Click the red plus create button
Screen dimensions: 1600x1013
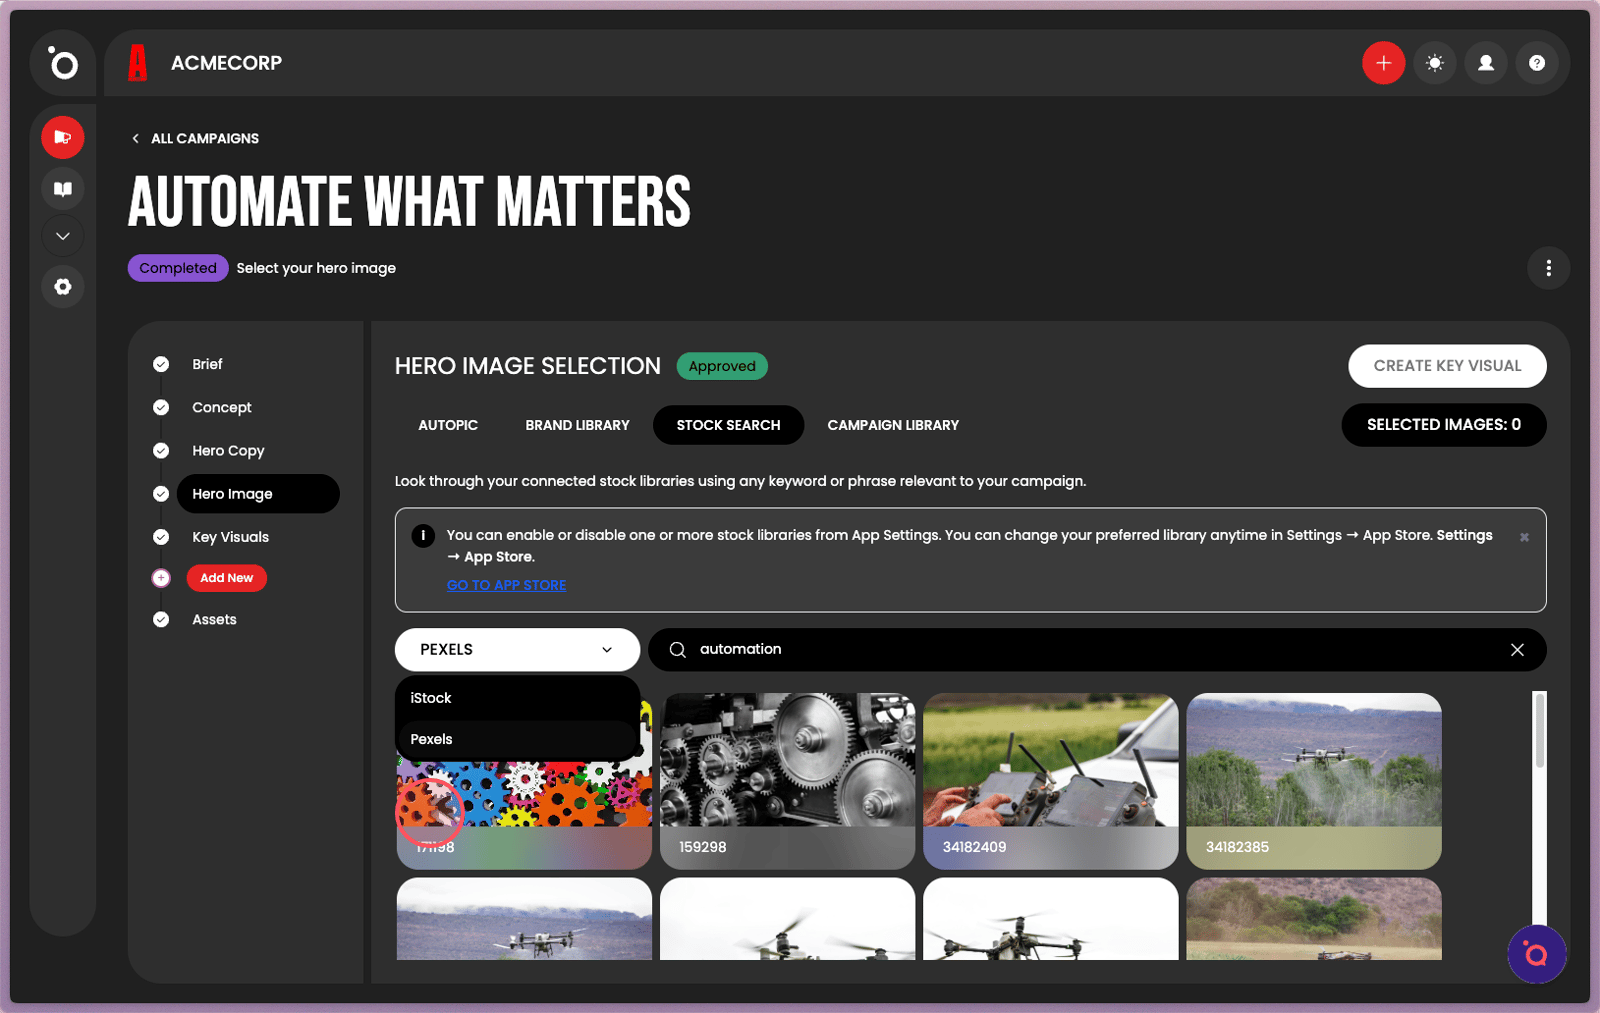pos(1384,63)
